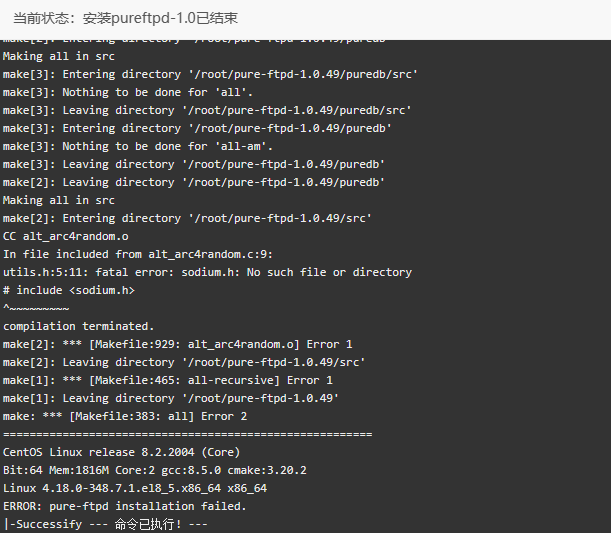Click the 'Linux 4.18.0-348.7.1.el8_5.x86_64' kernel line

tap(135, 488)
